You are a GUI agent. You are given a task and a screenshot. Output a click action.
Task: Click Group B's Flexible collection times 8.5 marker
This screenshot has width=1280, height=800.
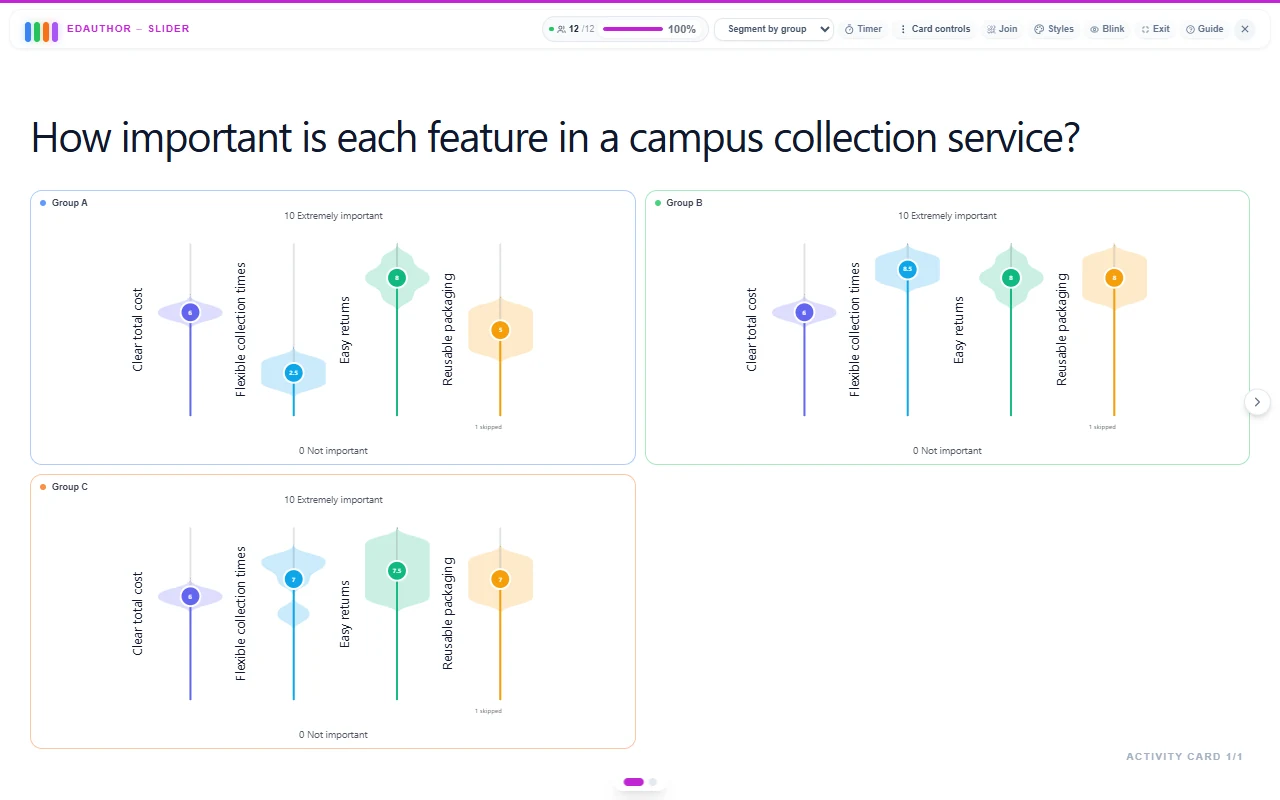(x=908, y=269)
